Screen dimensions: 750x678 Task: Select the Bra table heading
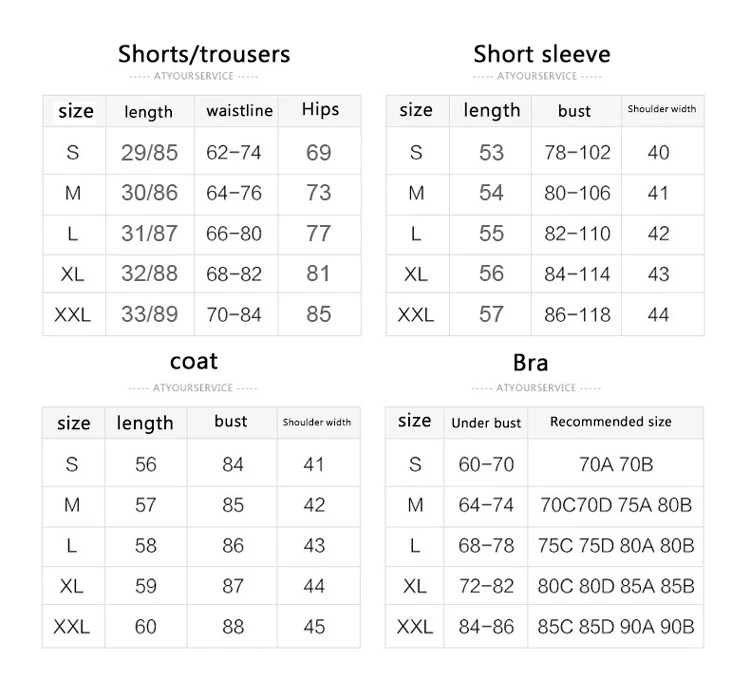point(530,363)
